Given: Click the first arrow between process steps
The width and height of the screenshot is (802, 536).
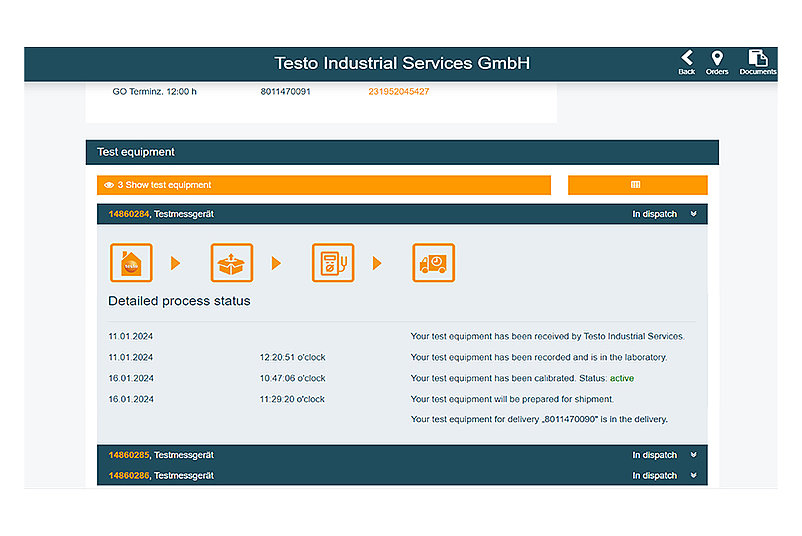Looking at the screenshot, I should point(175,263).
